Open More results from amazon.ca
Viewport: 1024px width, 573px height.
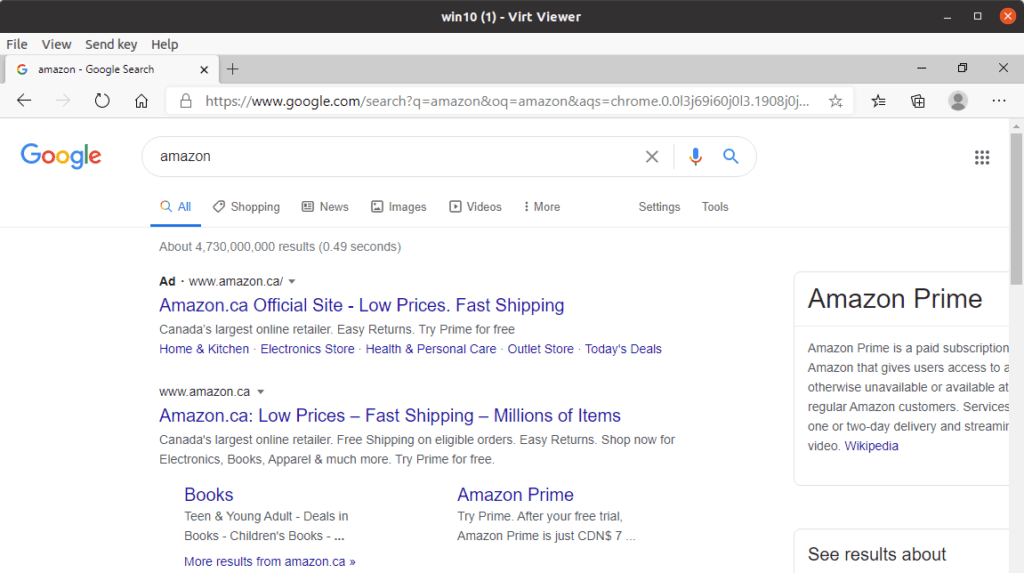pyautogui.click(x=270, y=561)
